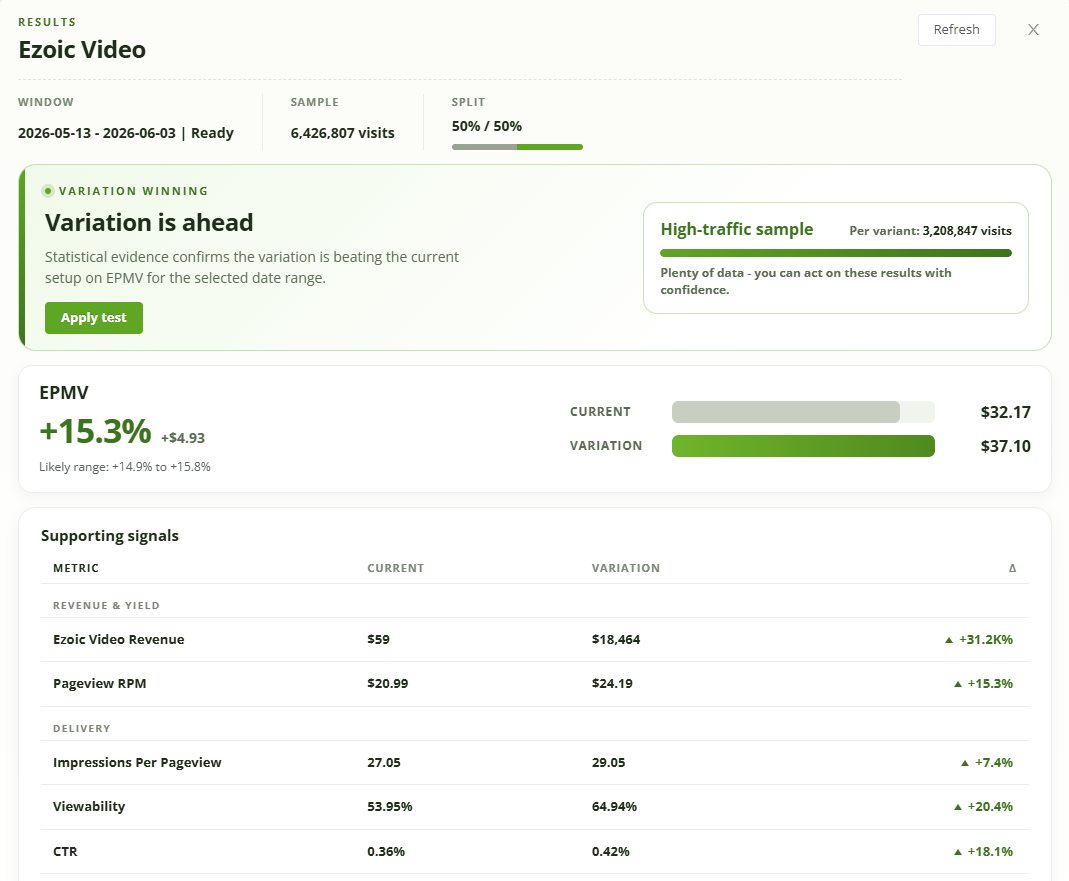The width and height of the screenshot is (1069, 881).
Task: Select the Viewability metric row
Action: click(x=534, y=807)
